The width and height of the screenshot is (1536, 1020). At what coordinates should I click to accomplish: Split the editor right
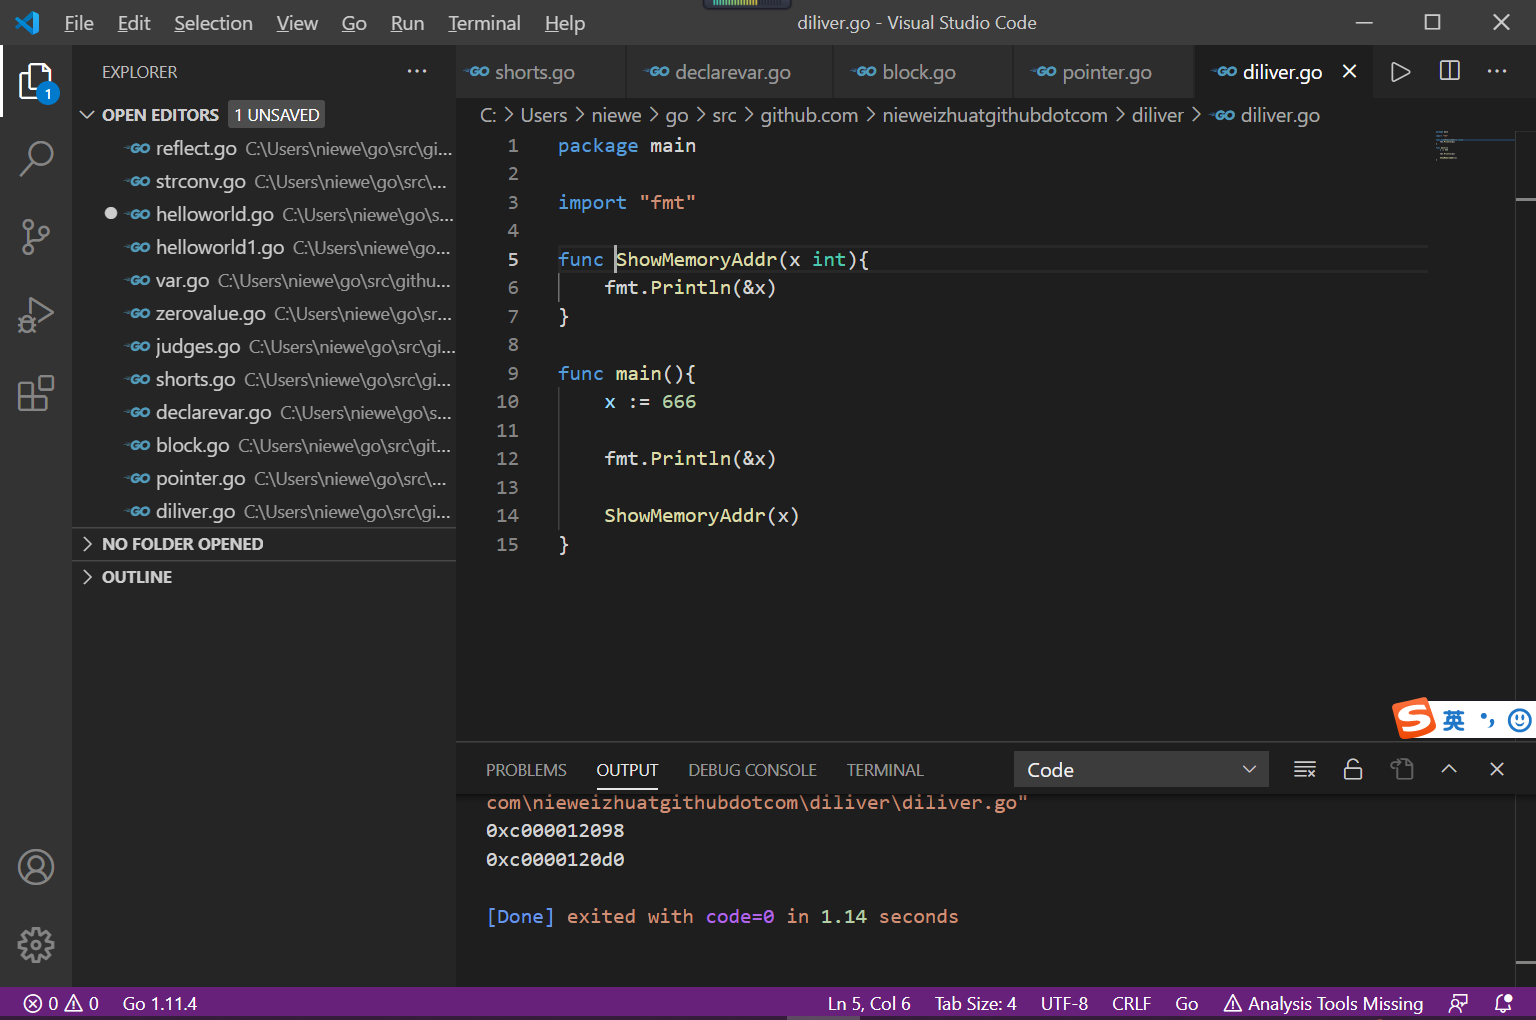click(1449, 71)
